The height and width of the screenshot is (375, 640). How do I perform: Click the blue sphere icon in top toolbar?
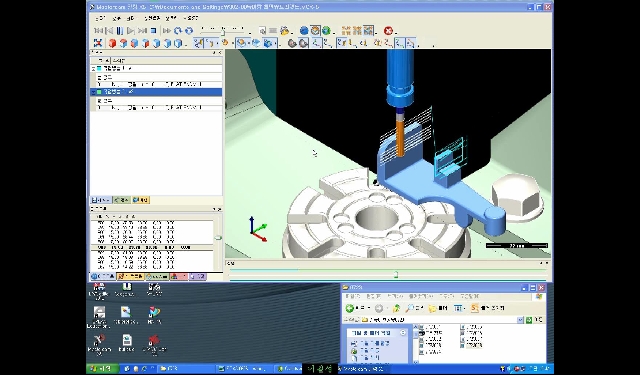pos(304,31)
